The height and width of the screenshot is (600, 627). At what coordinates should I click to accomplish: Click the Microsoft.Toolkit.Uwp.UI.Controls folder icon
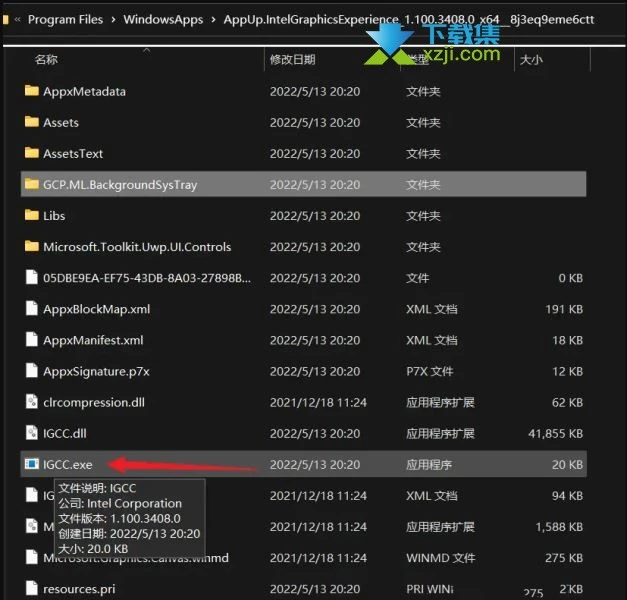click(32, 246)
